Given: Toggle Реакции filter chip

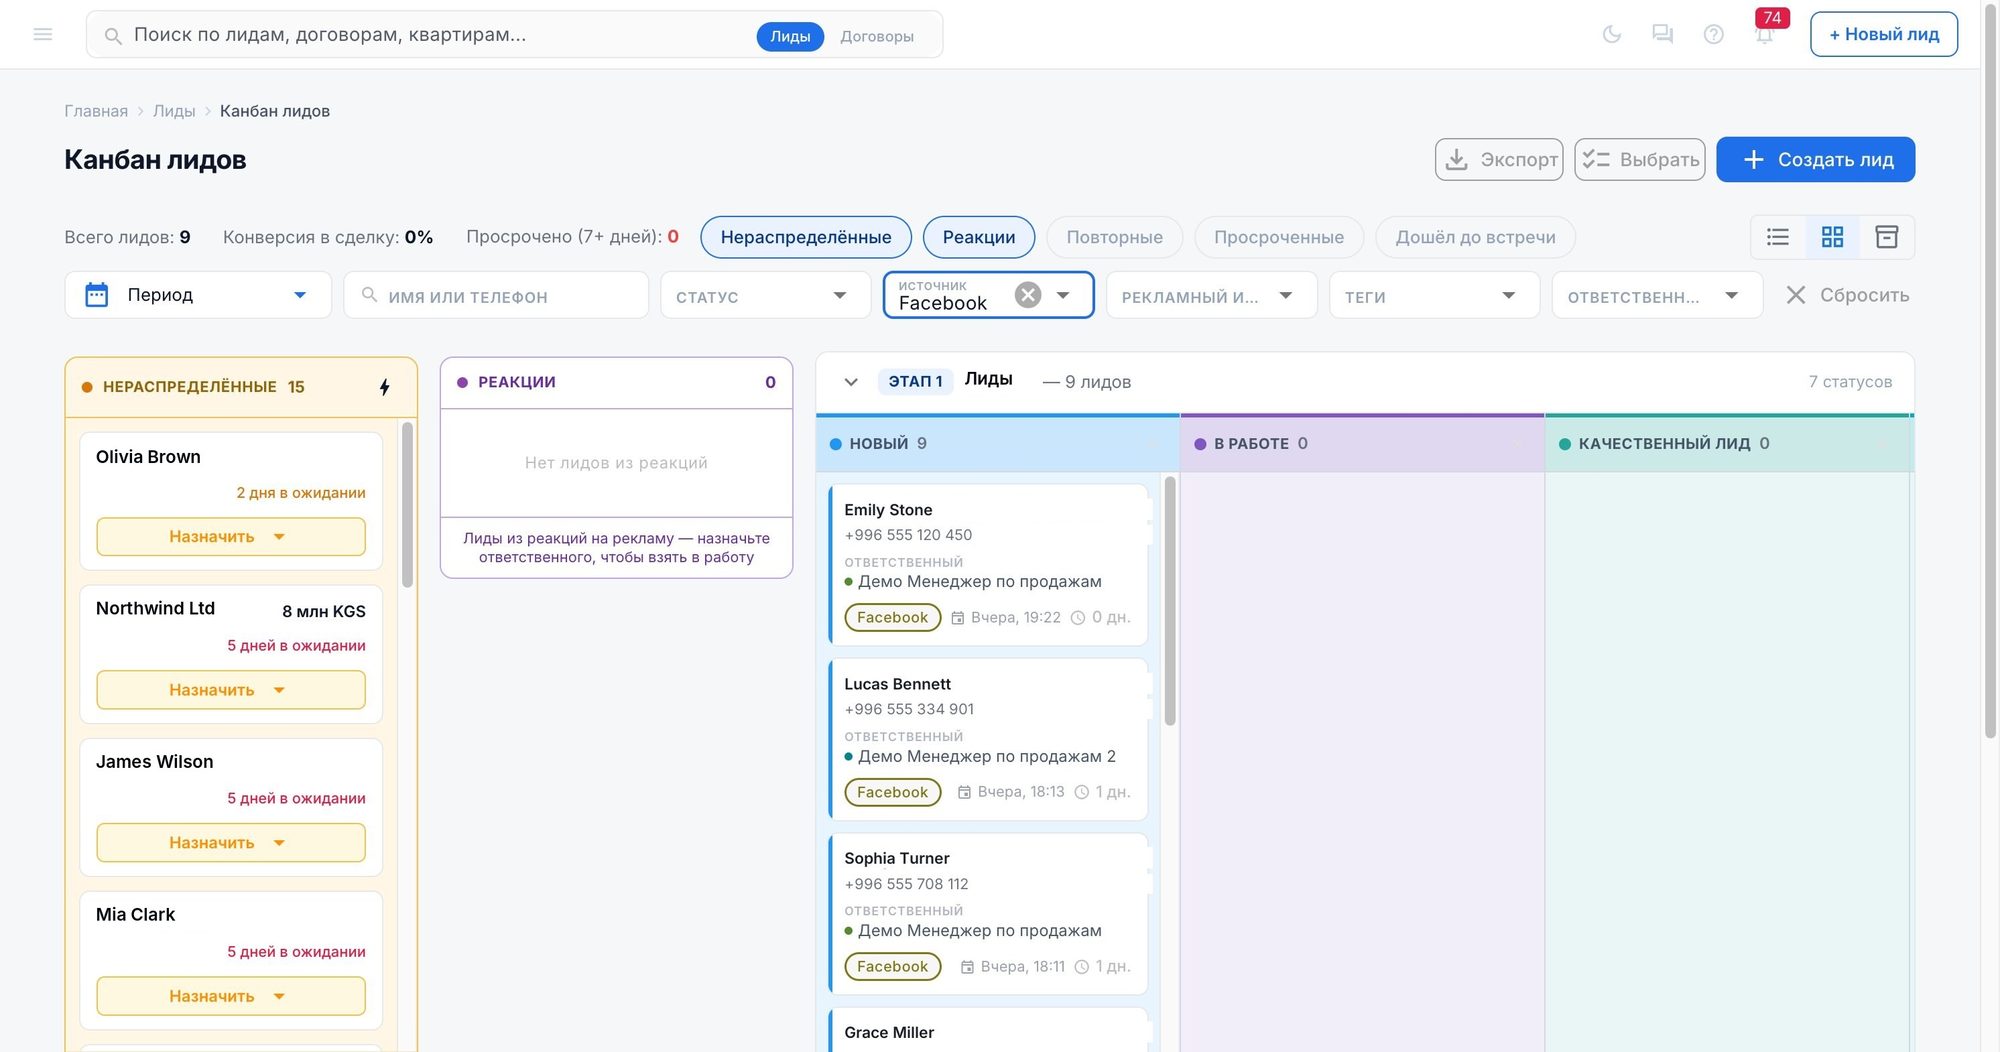Looking at the screenshot, I should 979,237.
